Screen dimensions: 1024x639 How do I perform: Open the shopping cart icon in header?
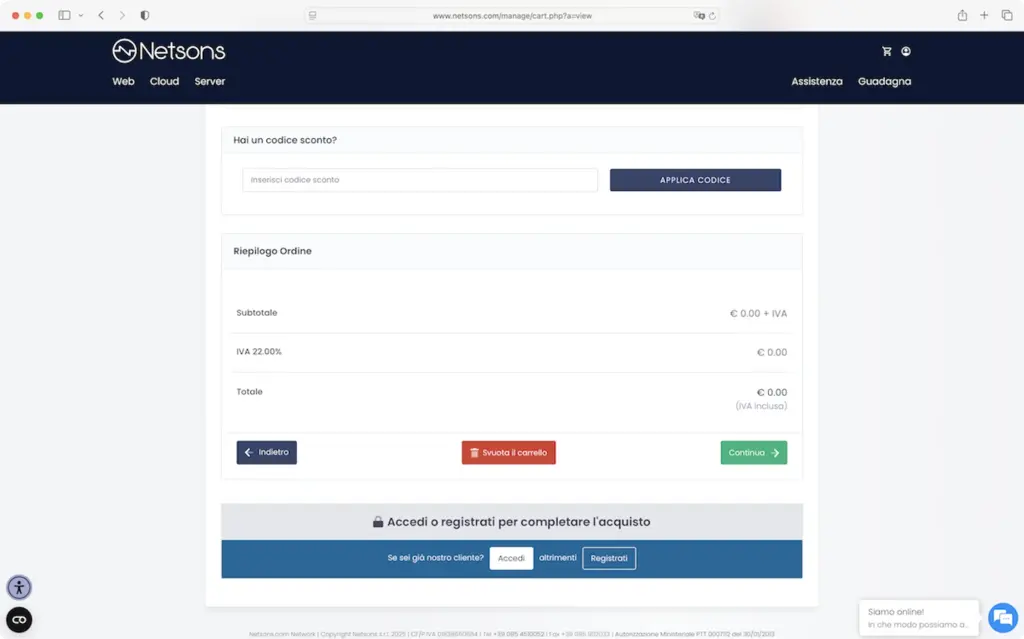[886, 51]
